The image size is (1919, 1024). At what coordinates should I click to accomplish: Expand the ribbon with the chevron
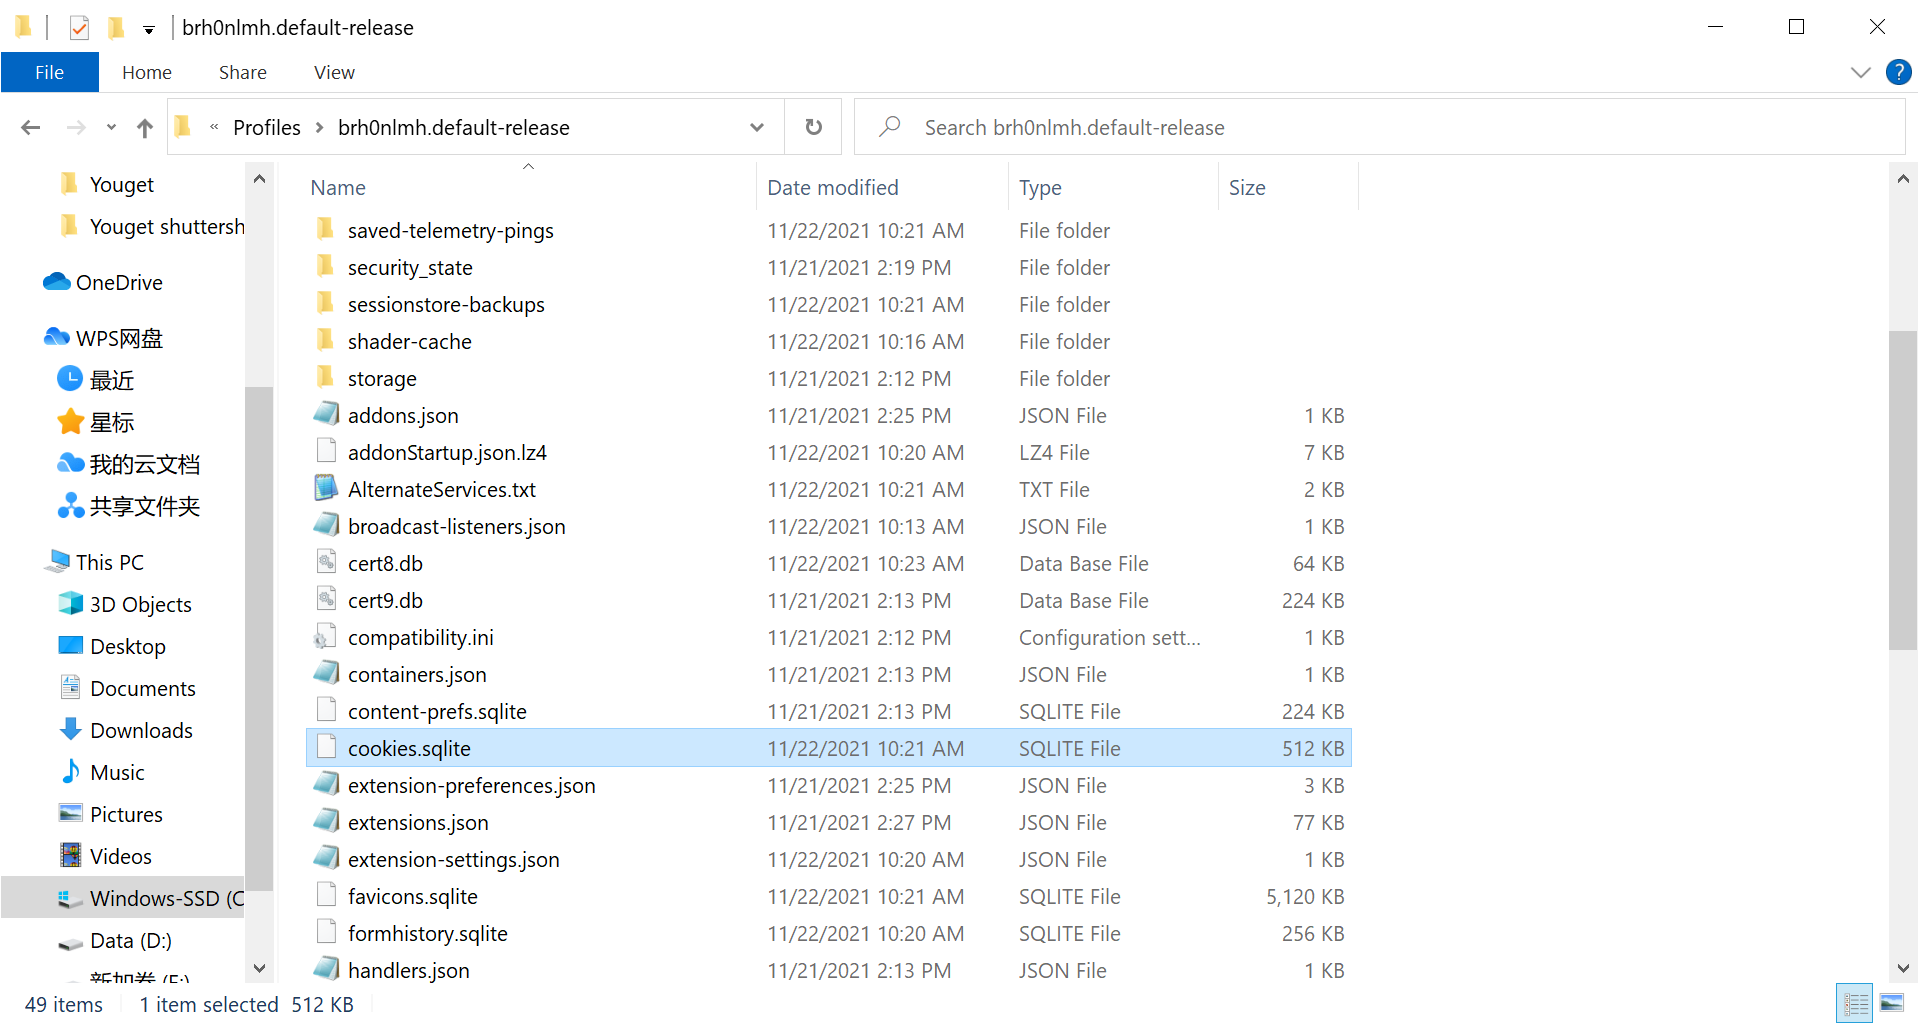tap(1860, 72)
